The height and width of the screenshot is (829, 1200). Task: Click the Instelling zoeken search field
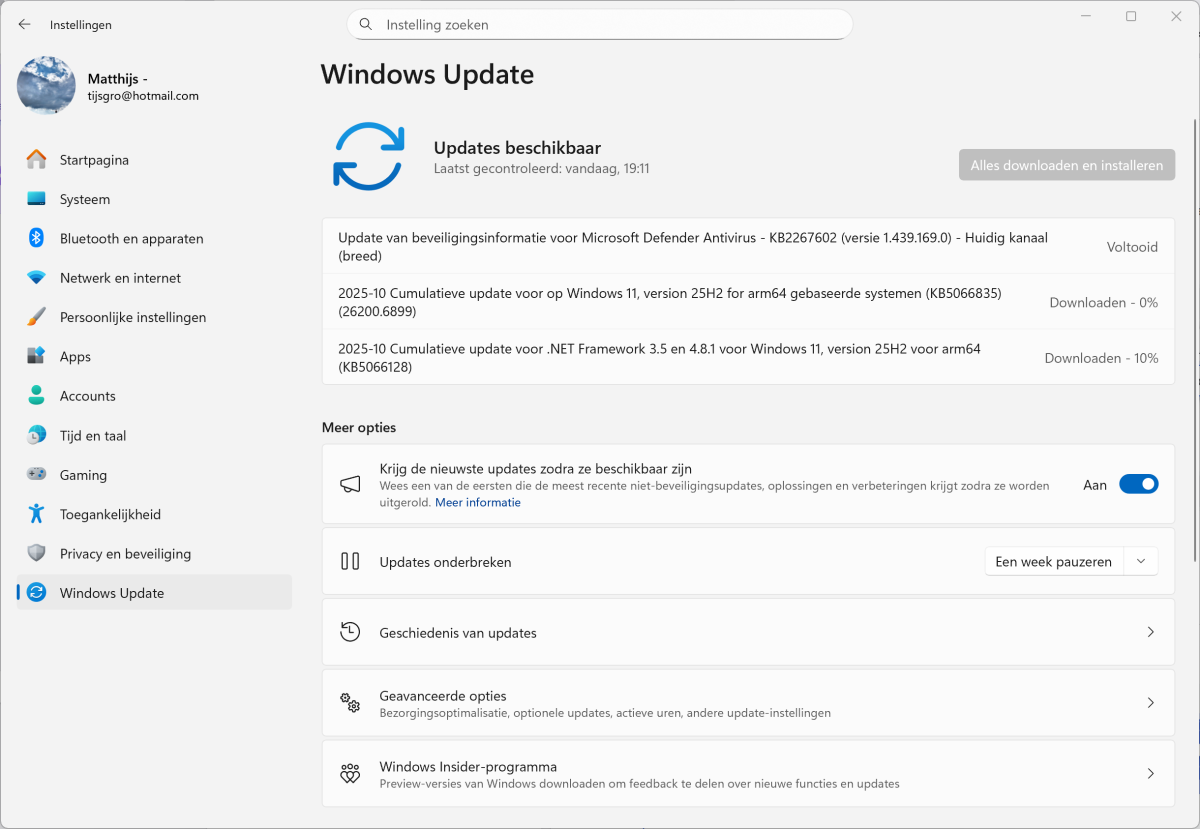(x=600, y=24)
